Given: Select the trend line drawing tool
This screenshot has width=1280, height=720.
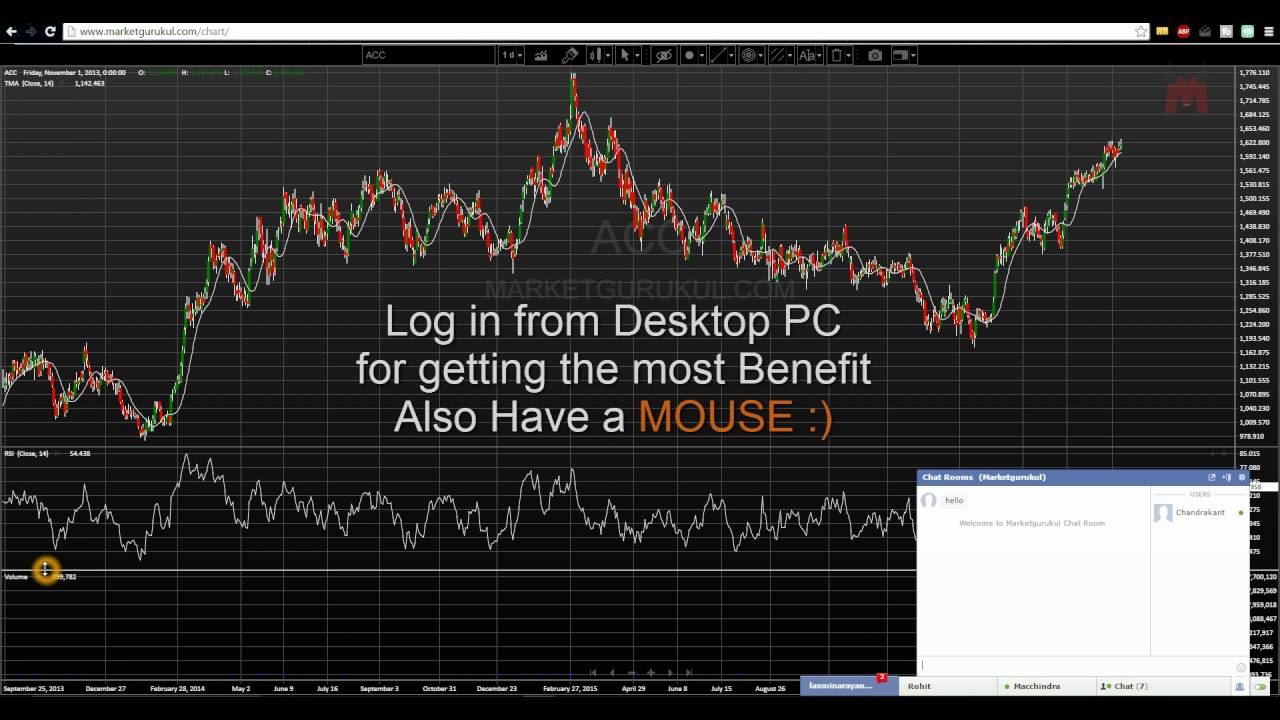Looking at the screenshot, I should [719, 55].
